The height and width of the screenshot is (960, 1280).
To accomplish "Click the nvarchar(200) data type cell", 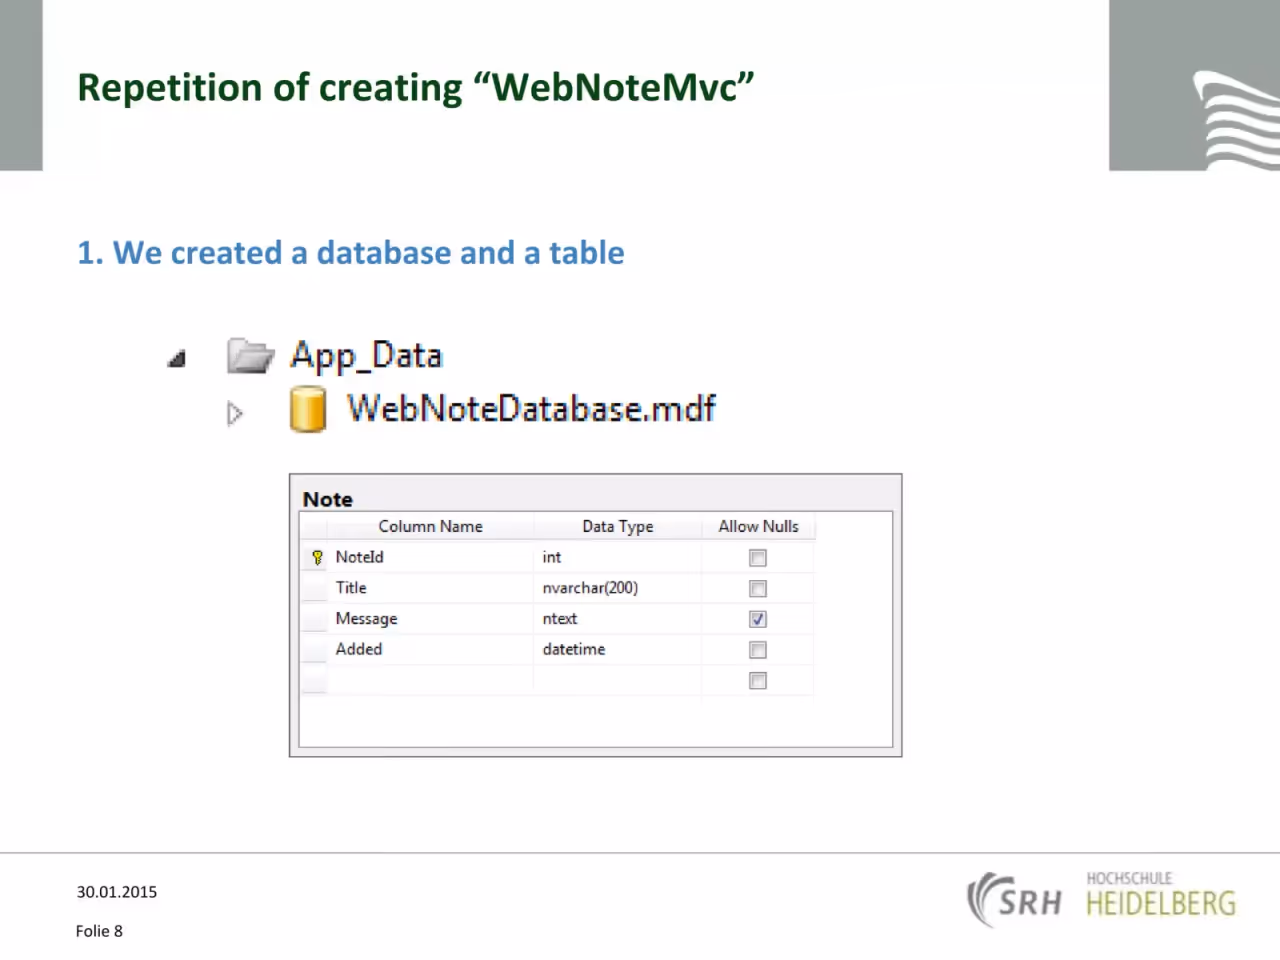I will click(617, 588).
